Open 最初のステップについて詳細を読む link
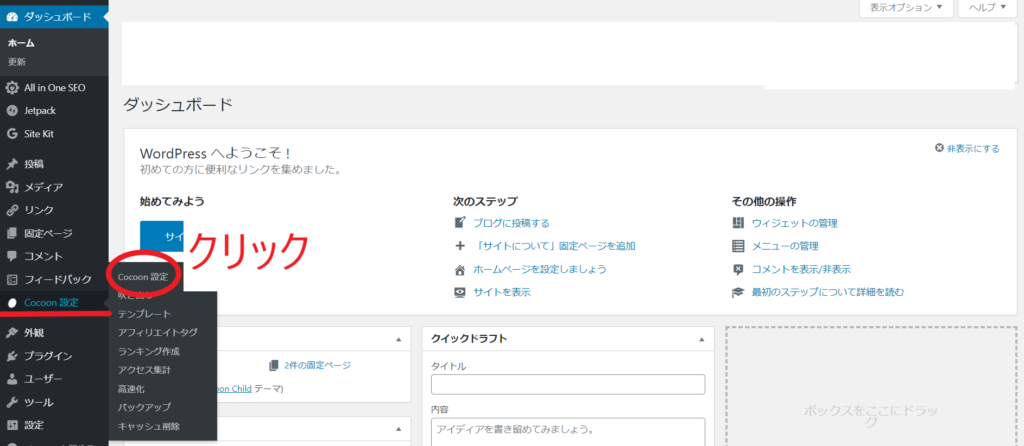This screenshot has height=446, width=1024. (x=828, y=292)
